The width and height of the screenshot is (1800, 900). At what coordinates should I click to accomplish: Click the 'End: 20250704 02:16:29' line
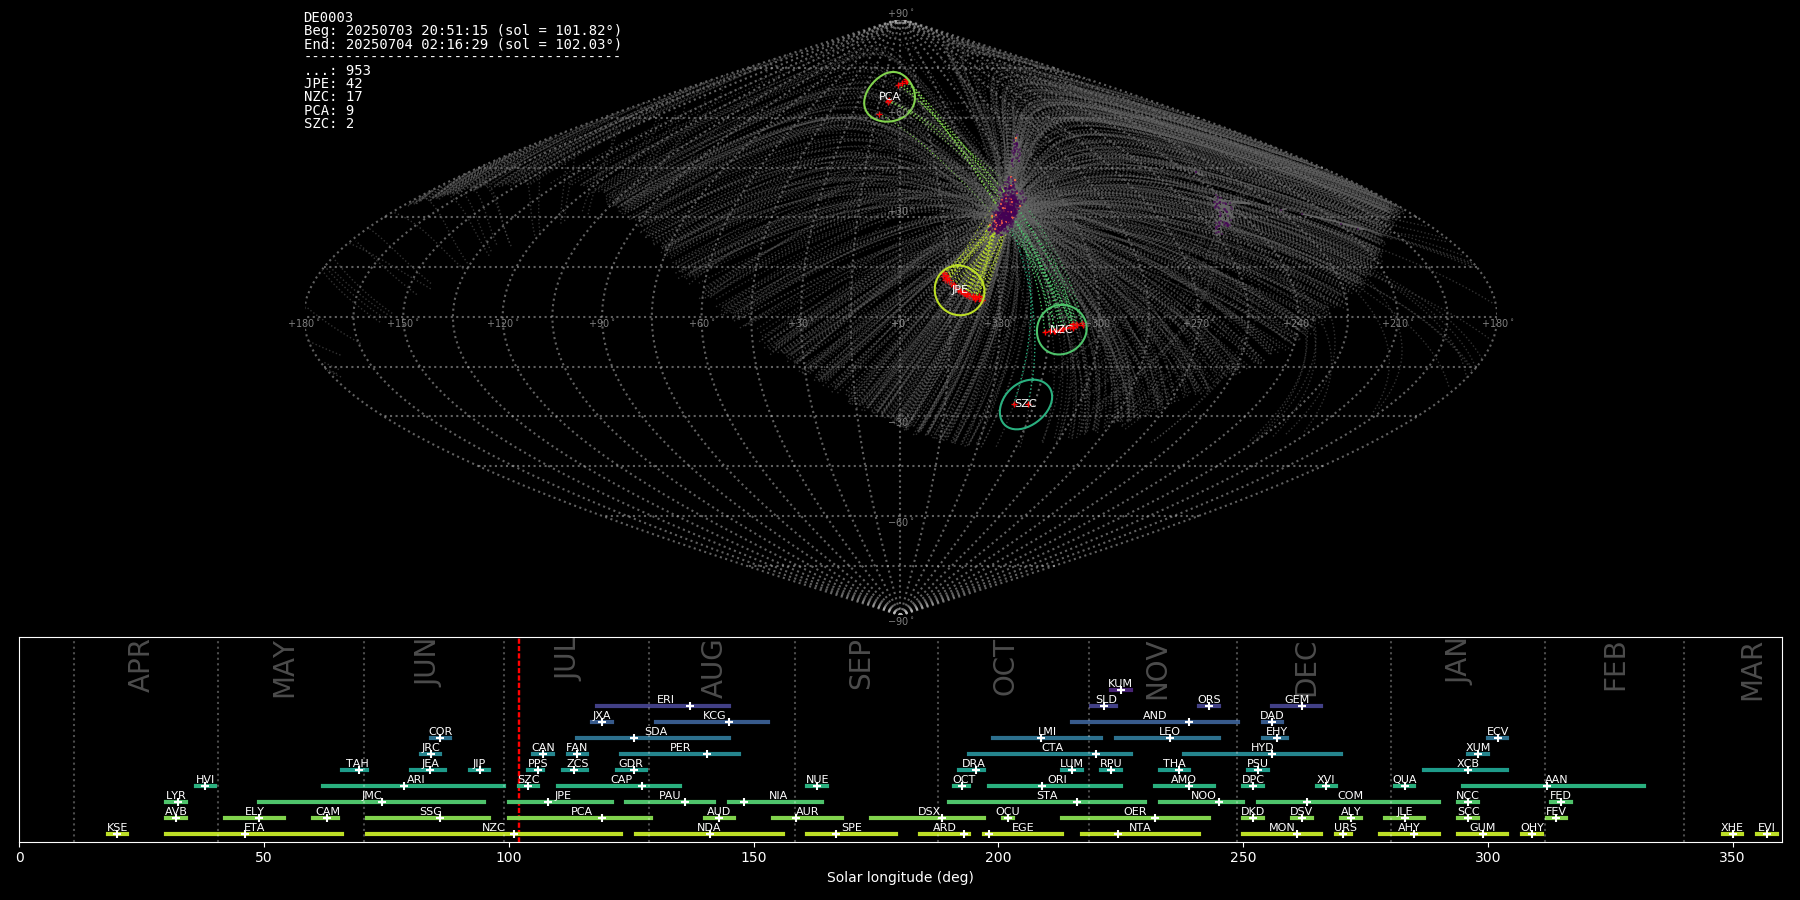click(x=463, y=44)
